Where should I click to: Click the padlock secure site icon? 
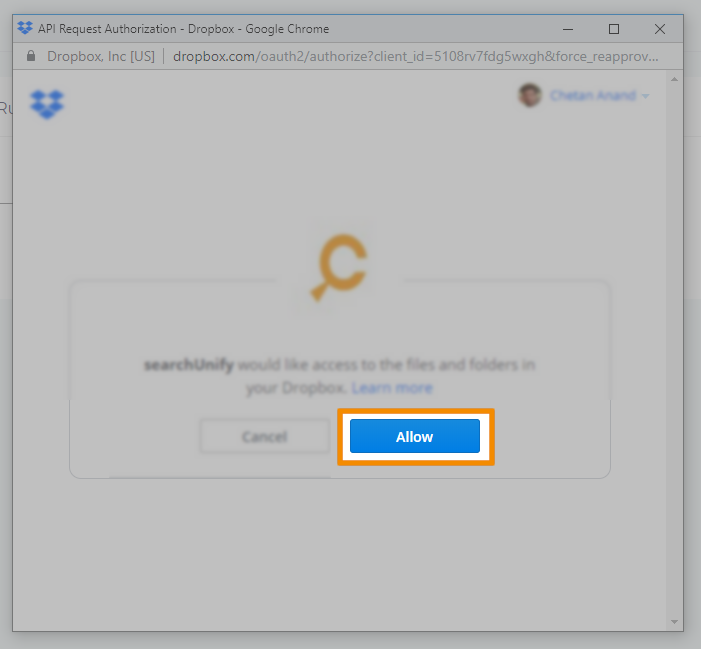coord(31,56)
